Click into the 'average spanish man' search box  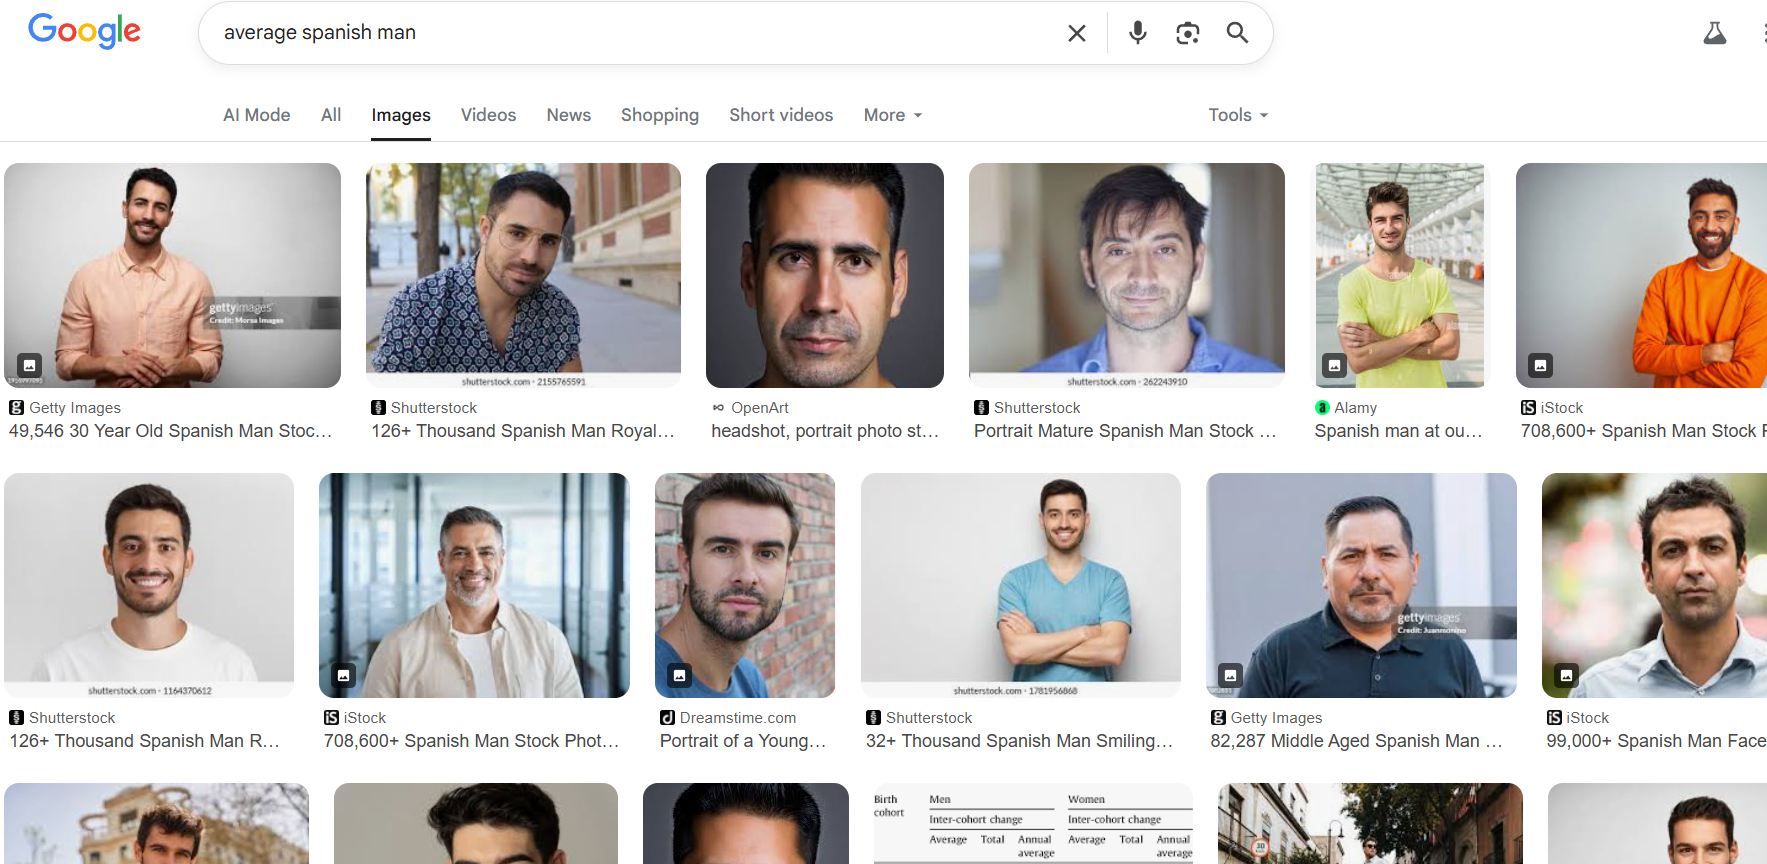point(640,33)
